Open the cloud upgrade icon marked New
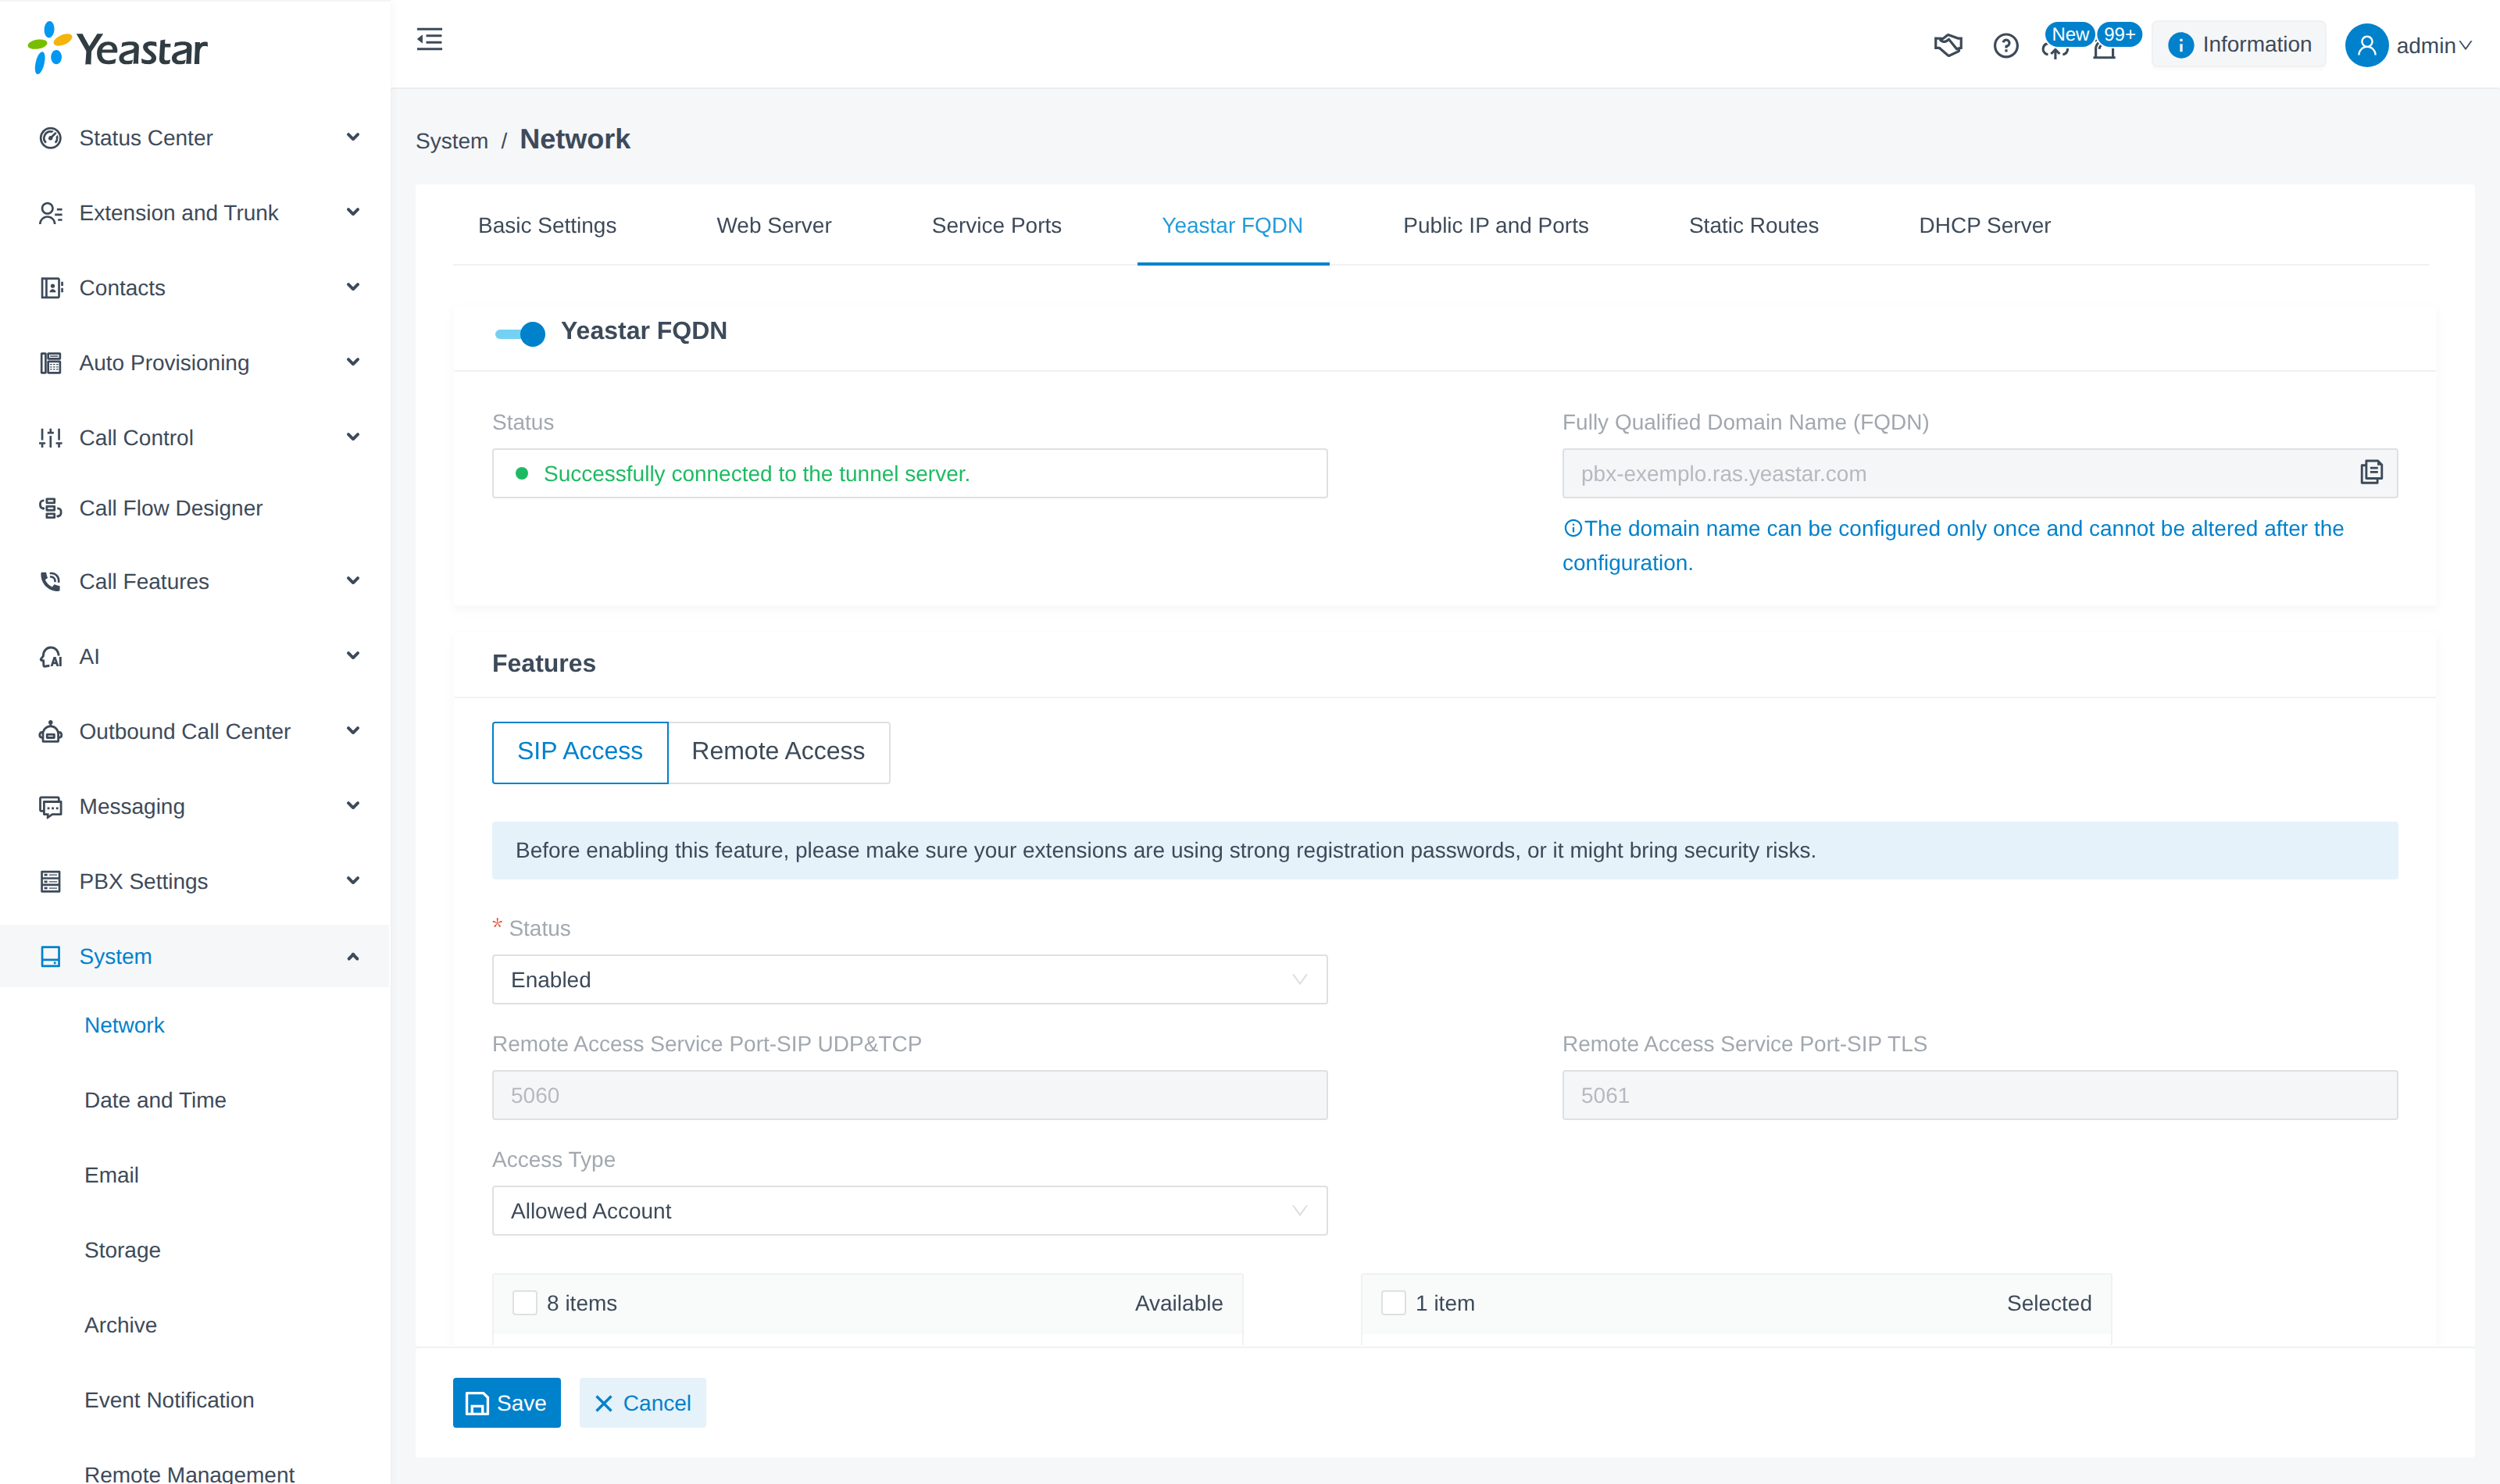The width and height of the screenshot is (2500, 1484). (x=2054, y=48)
